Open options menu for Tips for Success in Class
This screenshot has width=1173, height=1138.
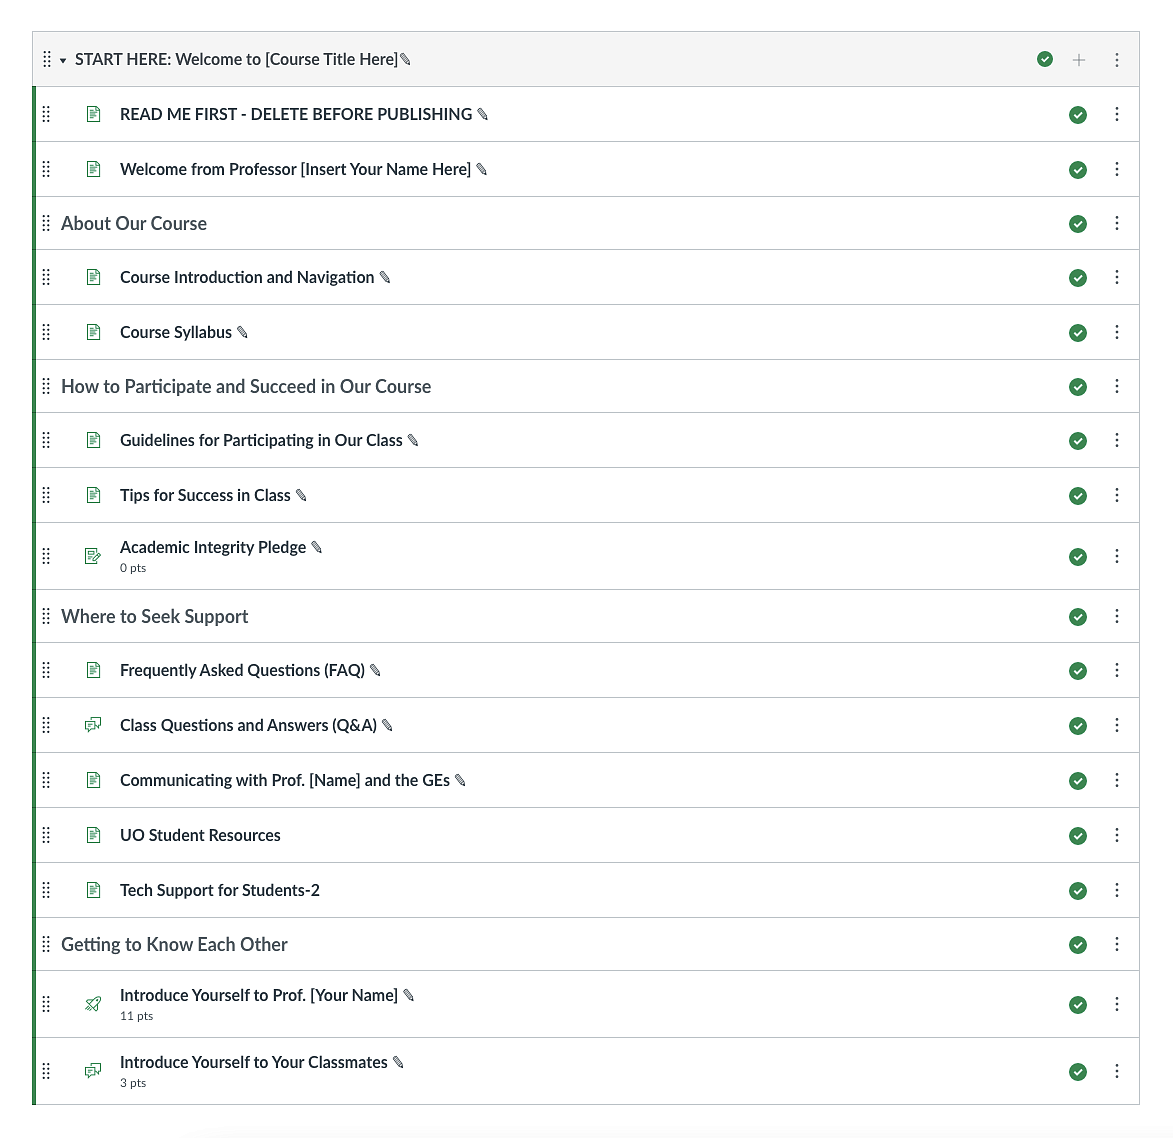(1117, 495)
